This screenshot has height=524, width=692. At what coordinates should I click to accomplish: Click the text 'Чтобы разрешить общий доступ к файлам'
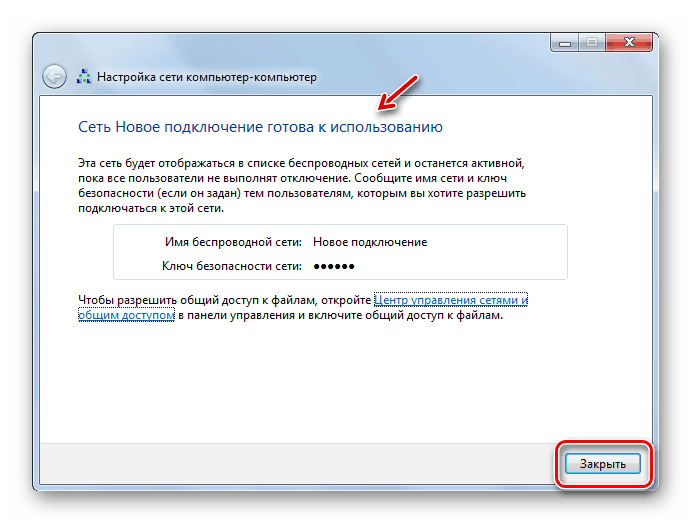point(196,300)
